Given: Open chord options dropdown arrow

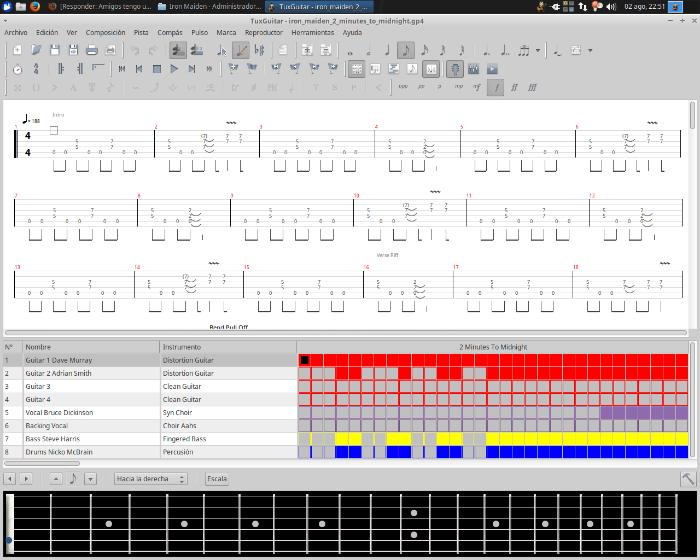Looking at the screenshot, I should click(590, 50).
